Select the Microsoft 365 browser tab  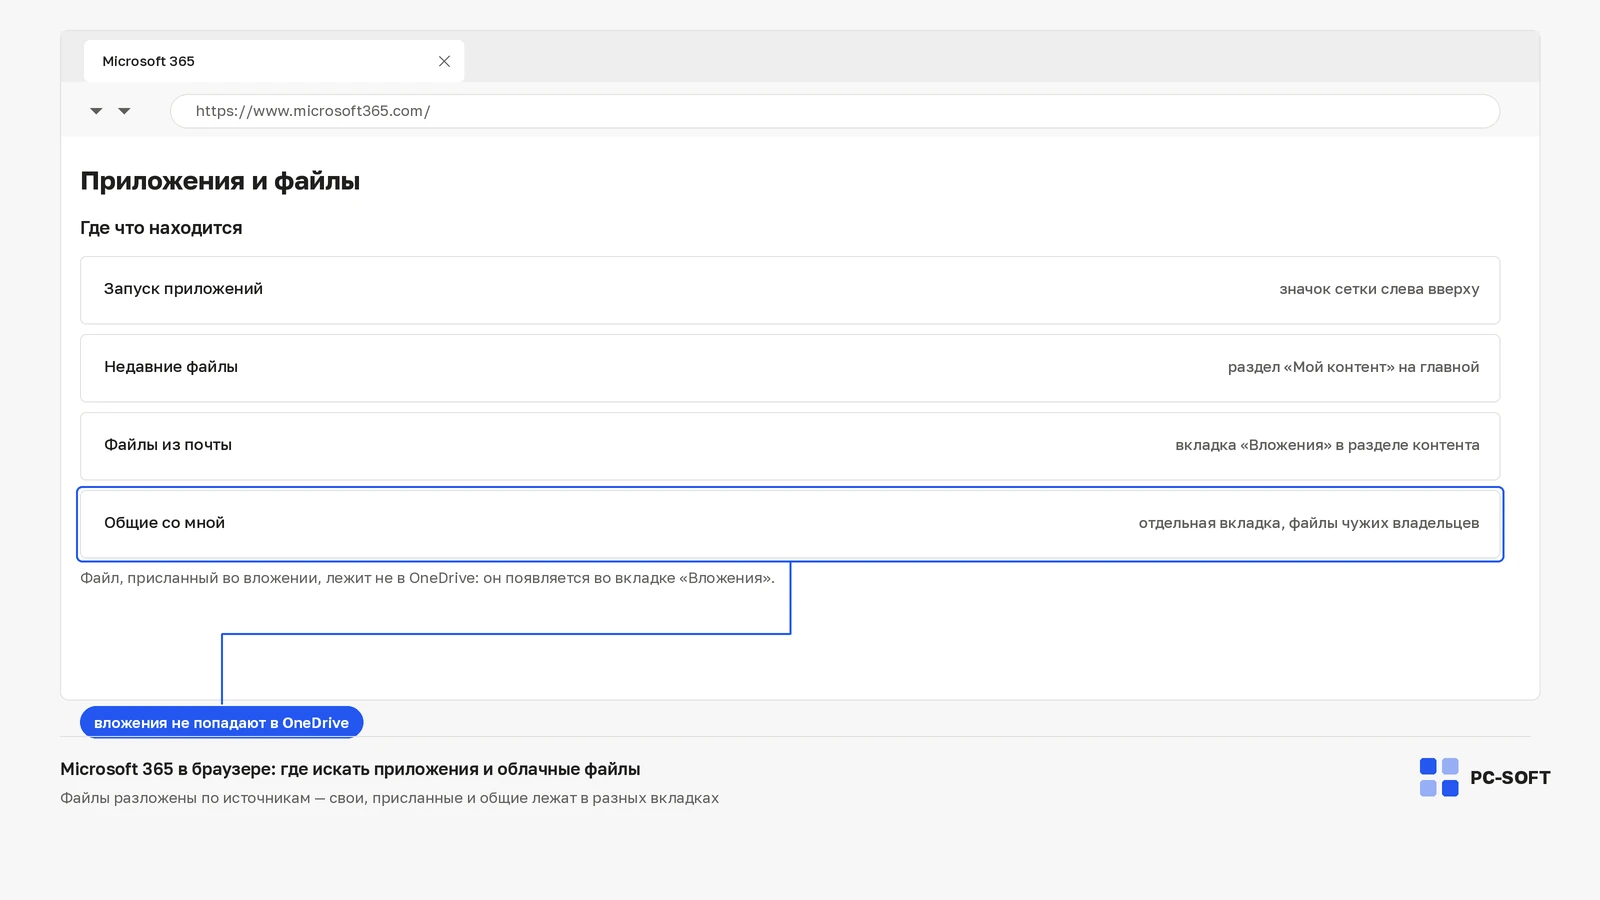point(274,61)
